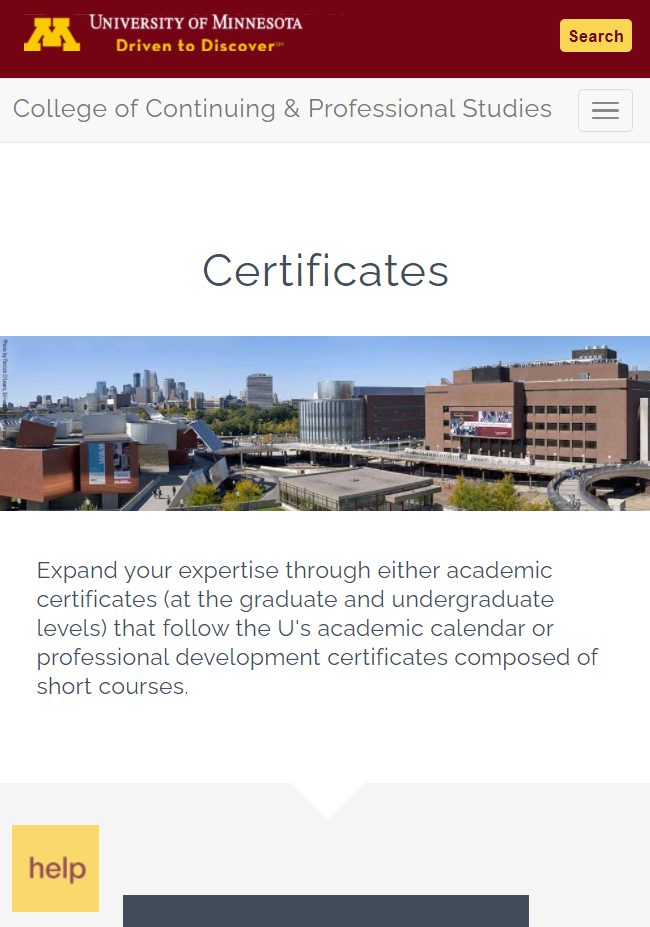Open the hamburger navigation menu
The width and height of the screenshot is (650, 927).
coord(605,111)
